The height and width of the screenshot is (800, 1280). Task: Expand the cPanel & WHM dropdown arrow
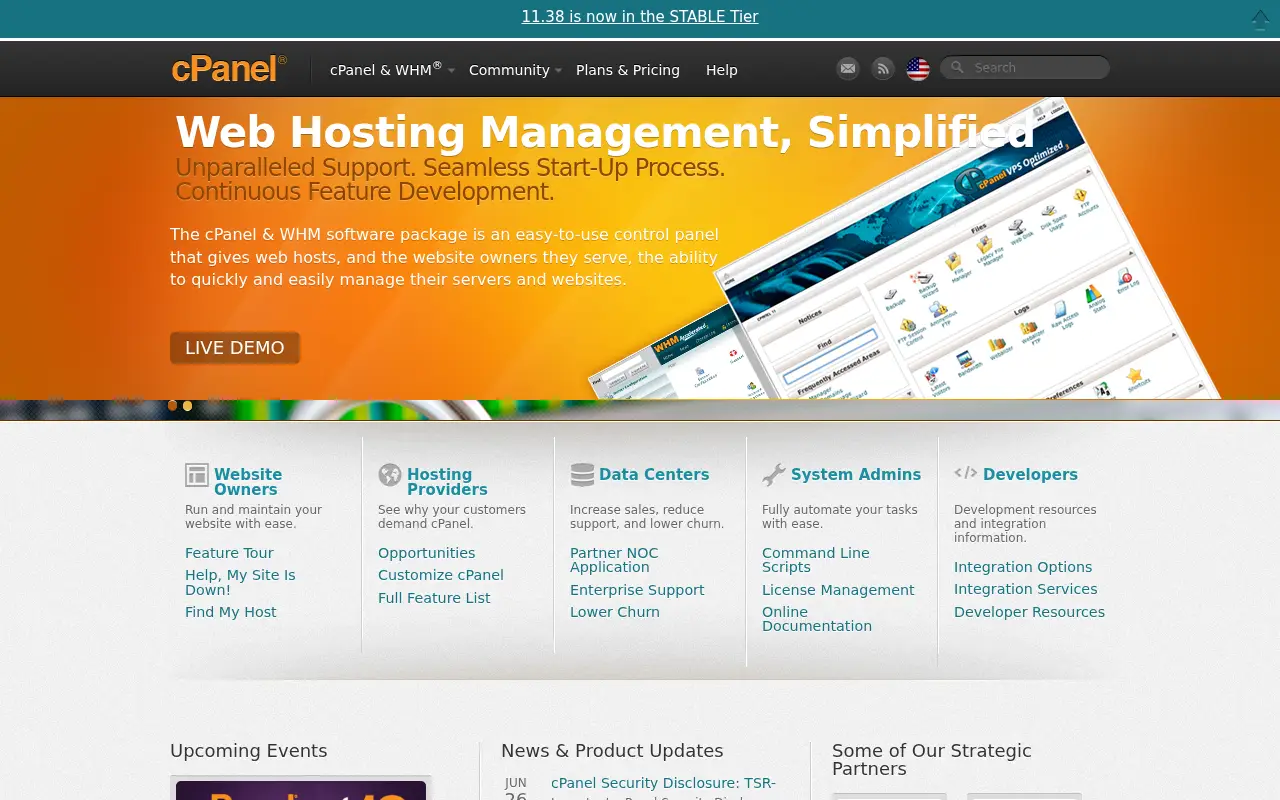click(x=451, y=71)
